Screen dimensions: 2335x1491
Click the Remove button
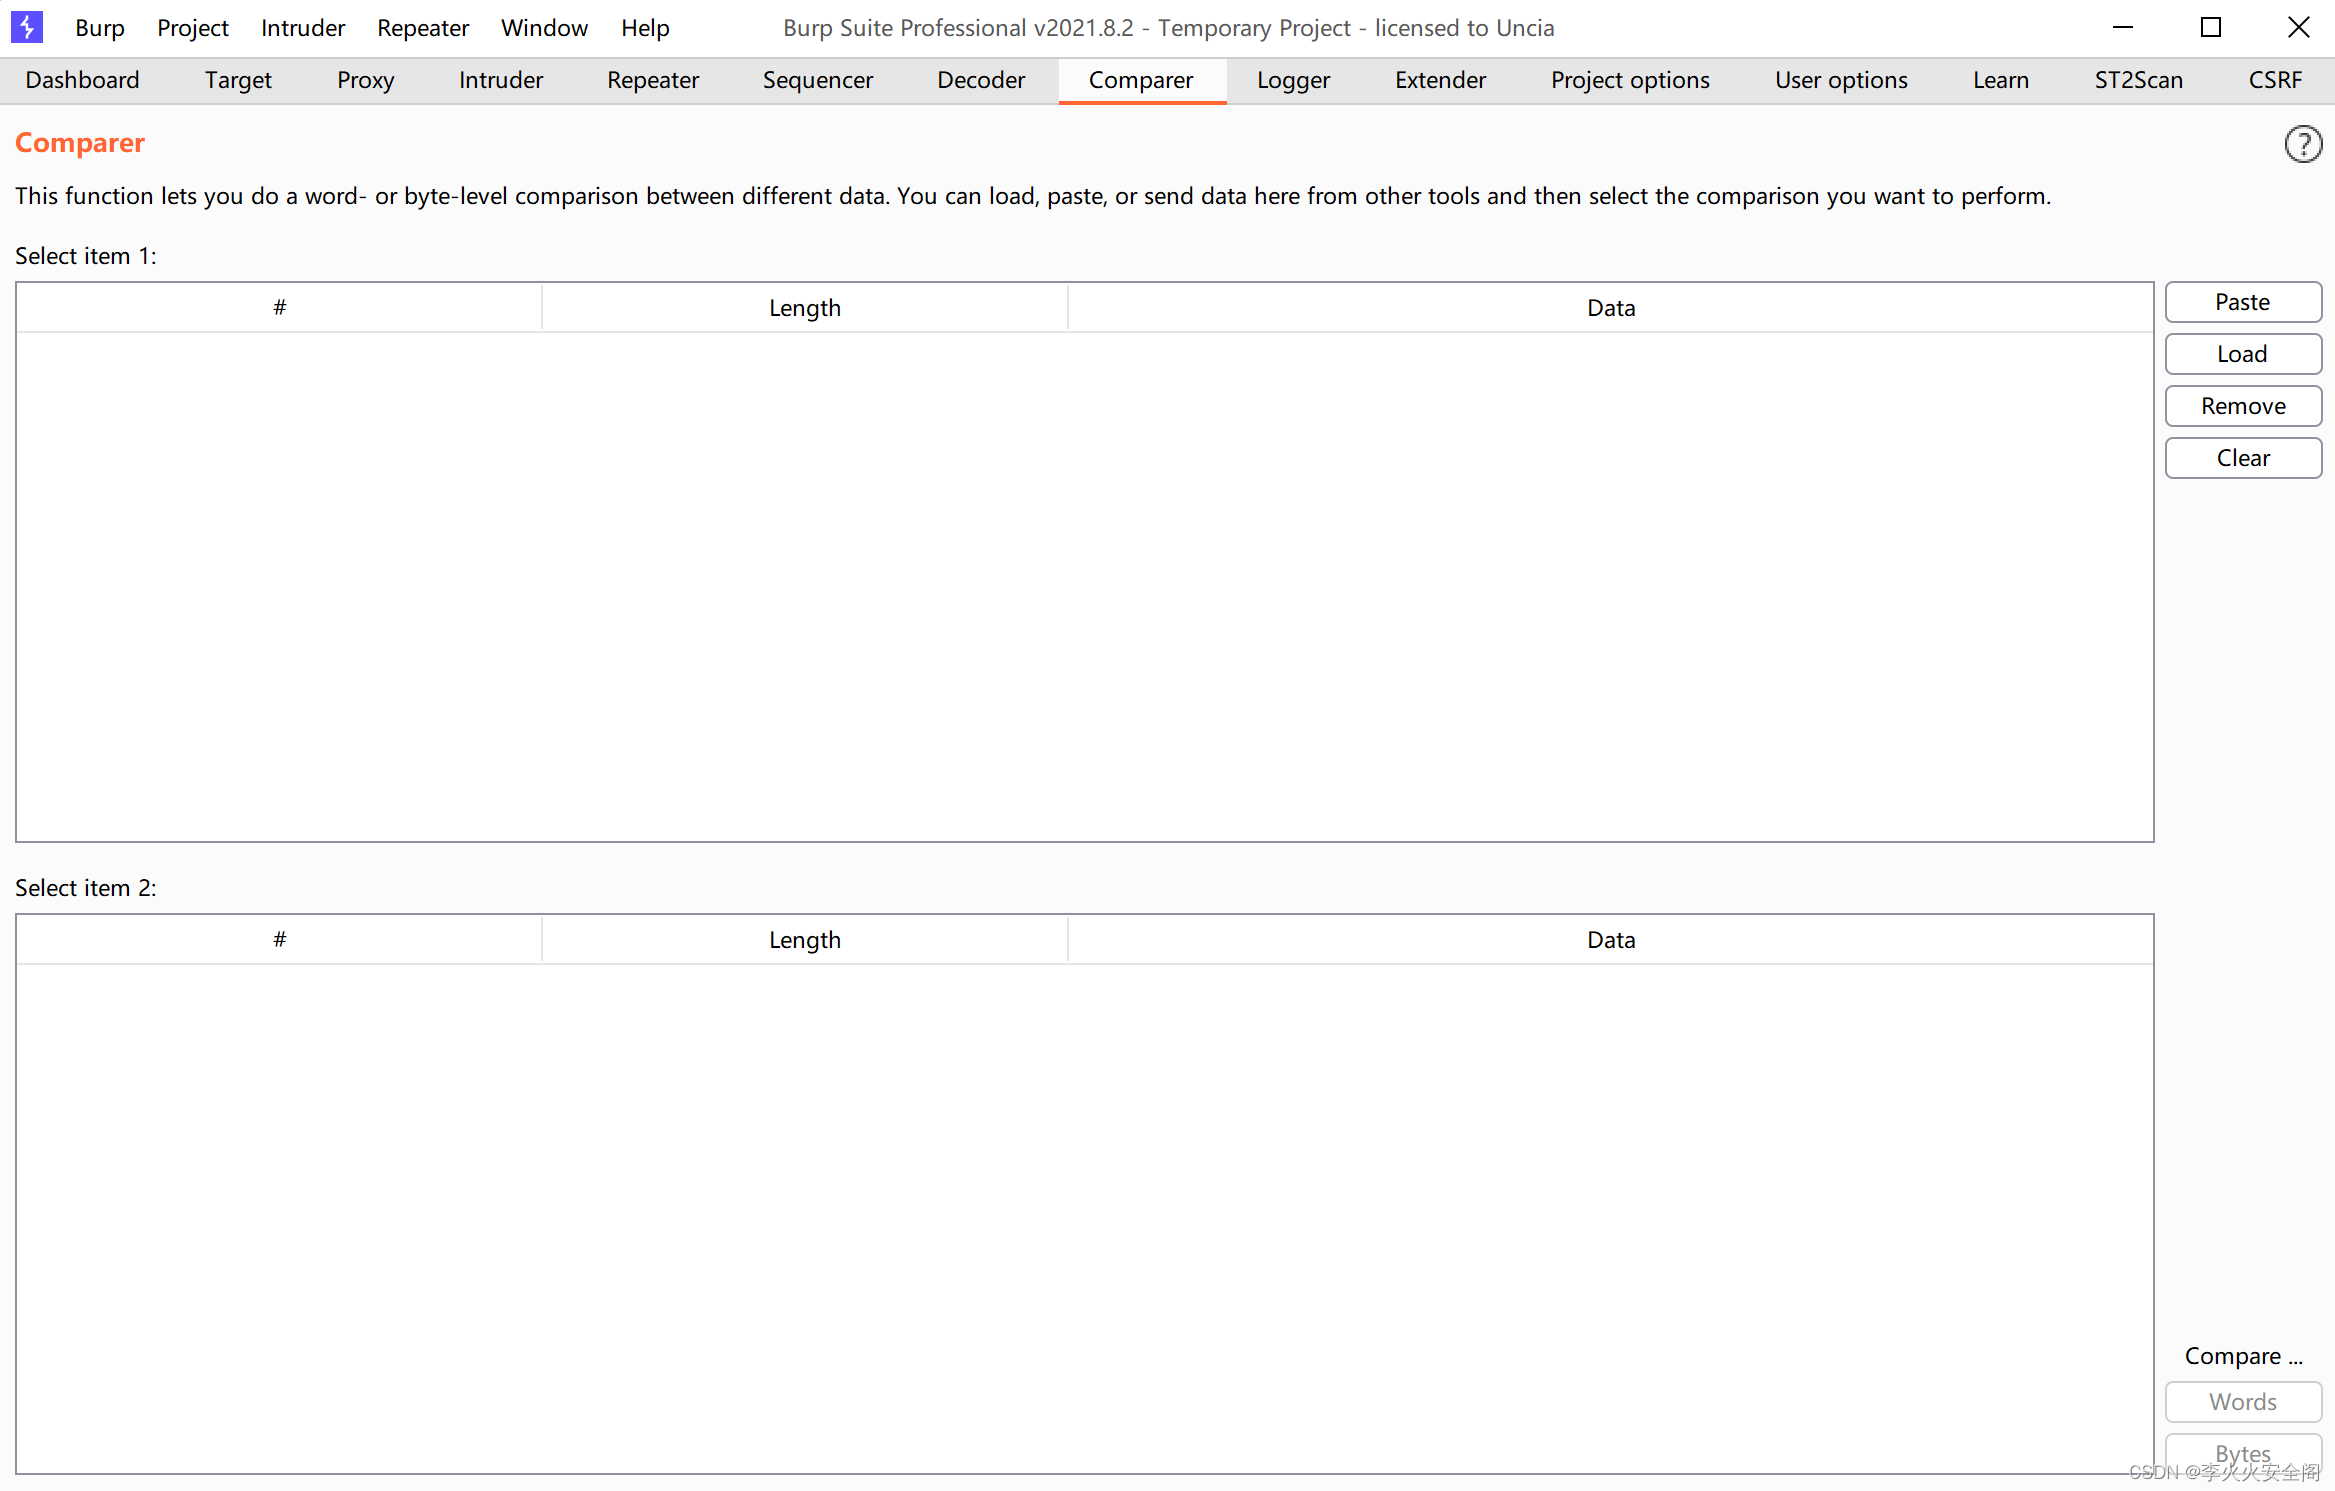[x=2243, y=406]
